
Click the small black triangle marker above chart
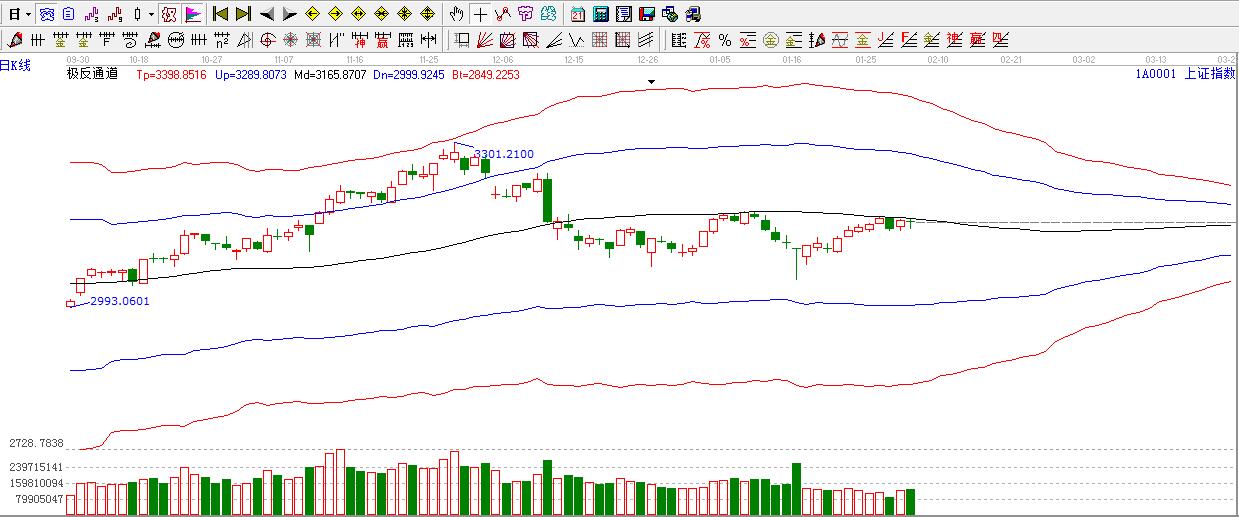pyautogui.click(x=652, y=81)
